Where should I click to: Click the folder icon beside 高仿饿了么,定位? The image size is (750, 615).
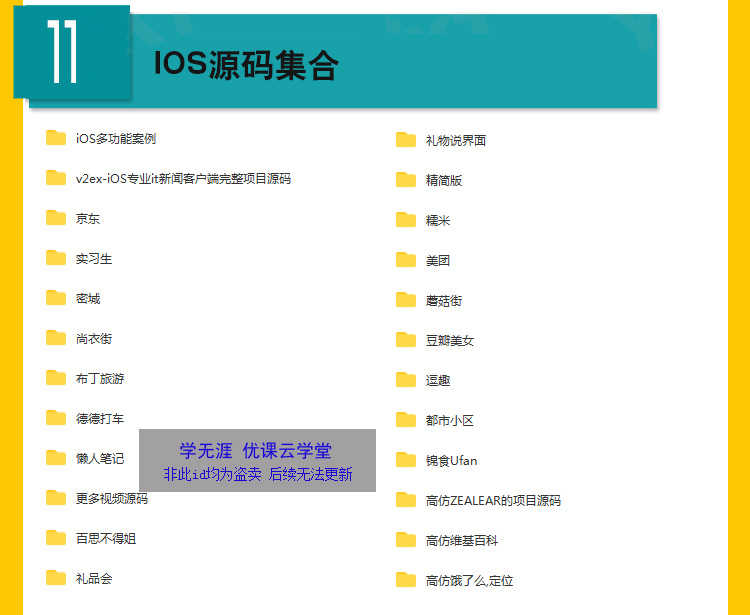406,580
